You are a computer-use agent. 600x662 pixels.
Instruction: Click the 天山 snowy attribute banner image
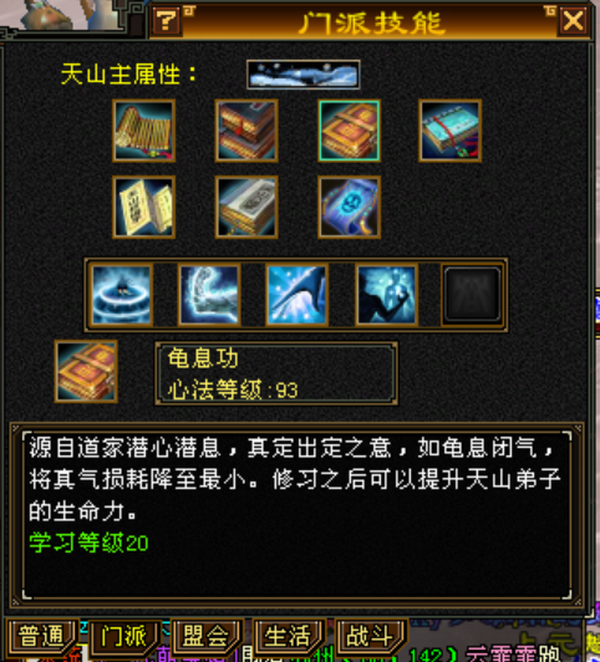click(303, 75)
